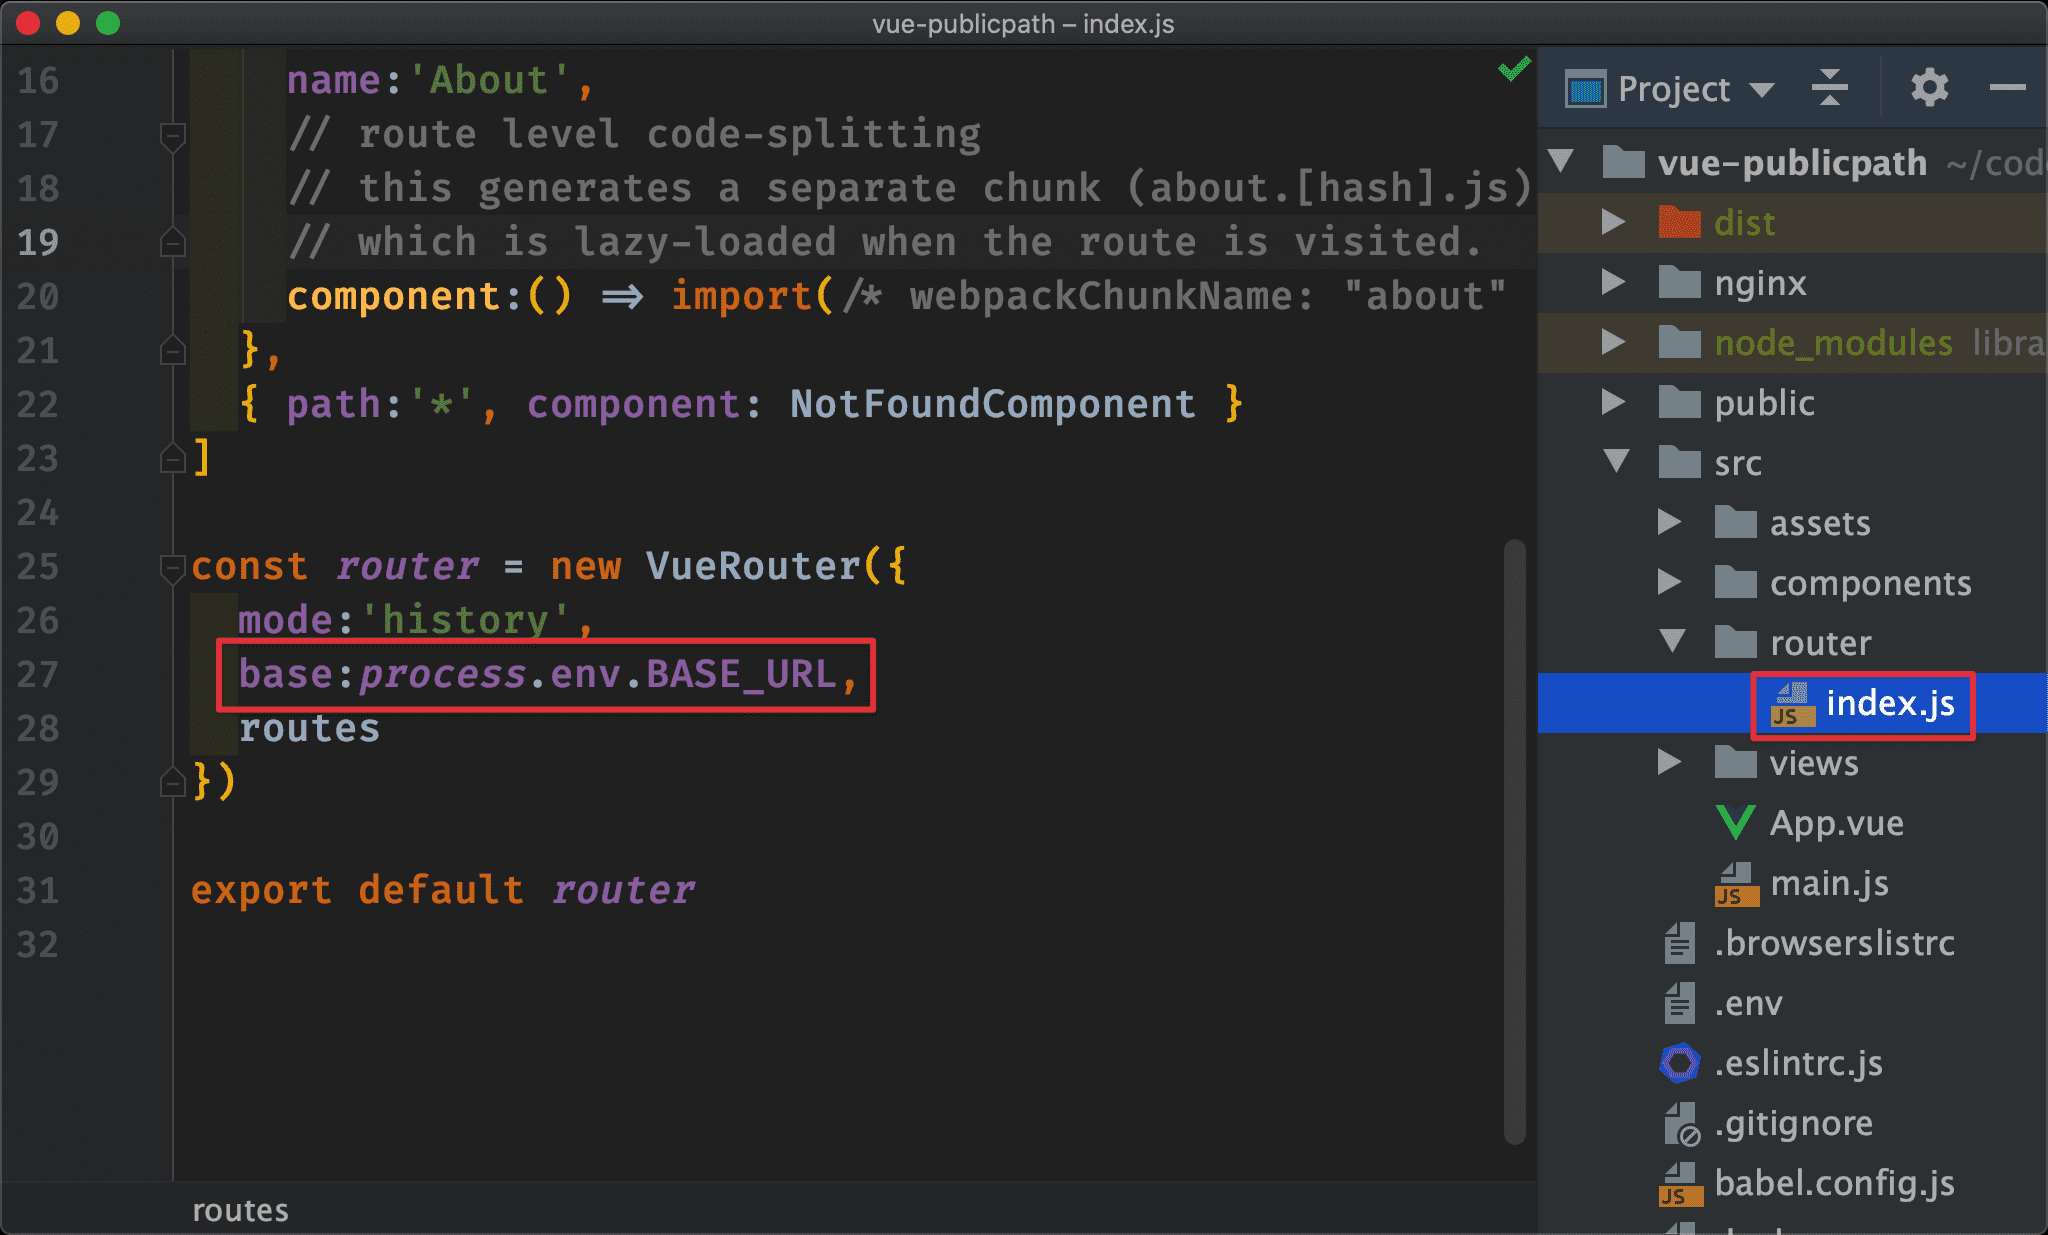Select main.js in the project tree

[x=1829, y=883]
